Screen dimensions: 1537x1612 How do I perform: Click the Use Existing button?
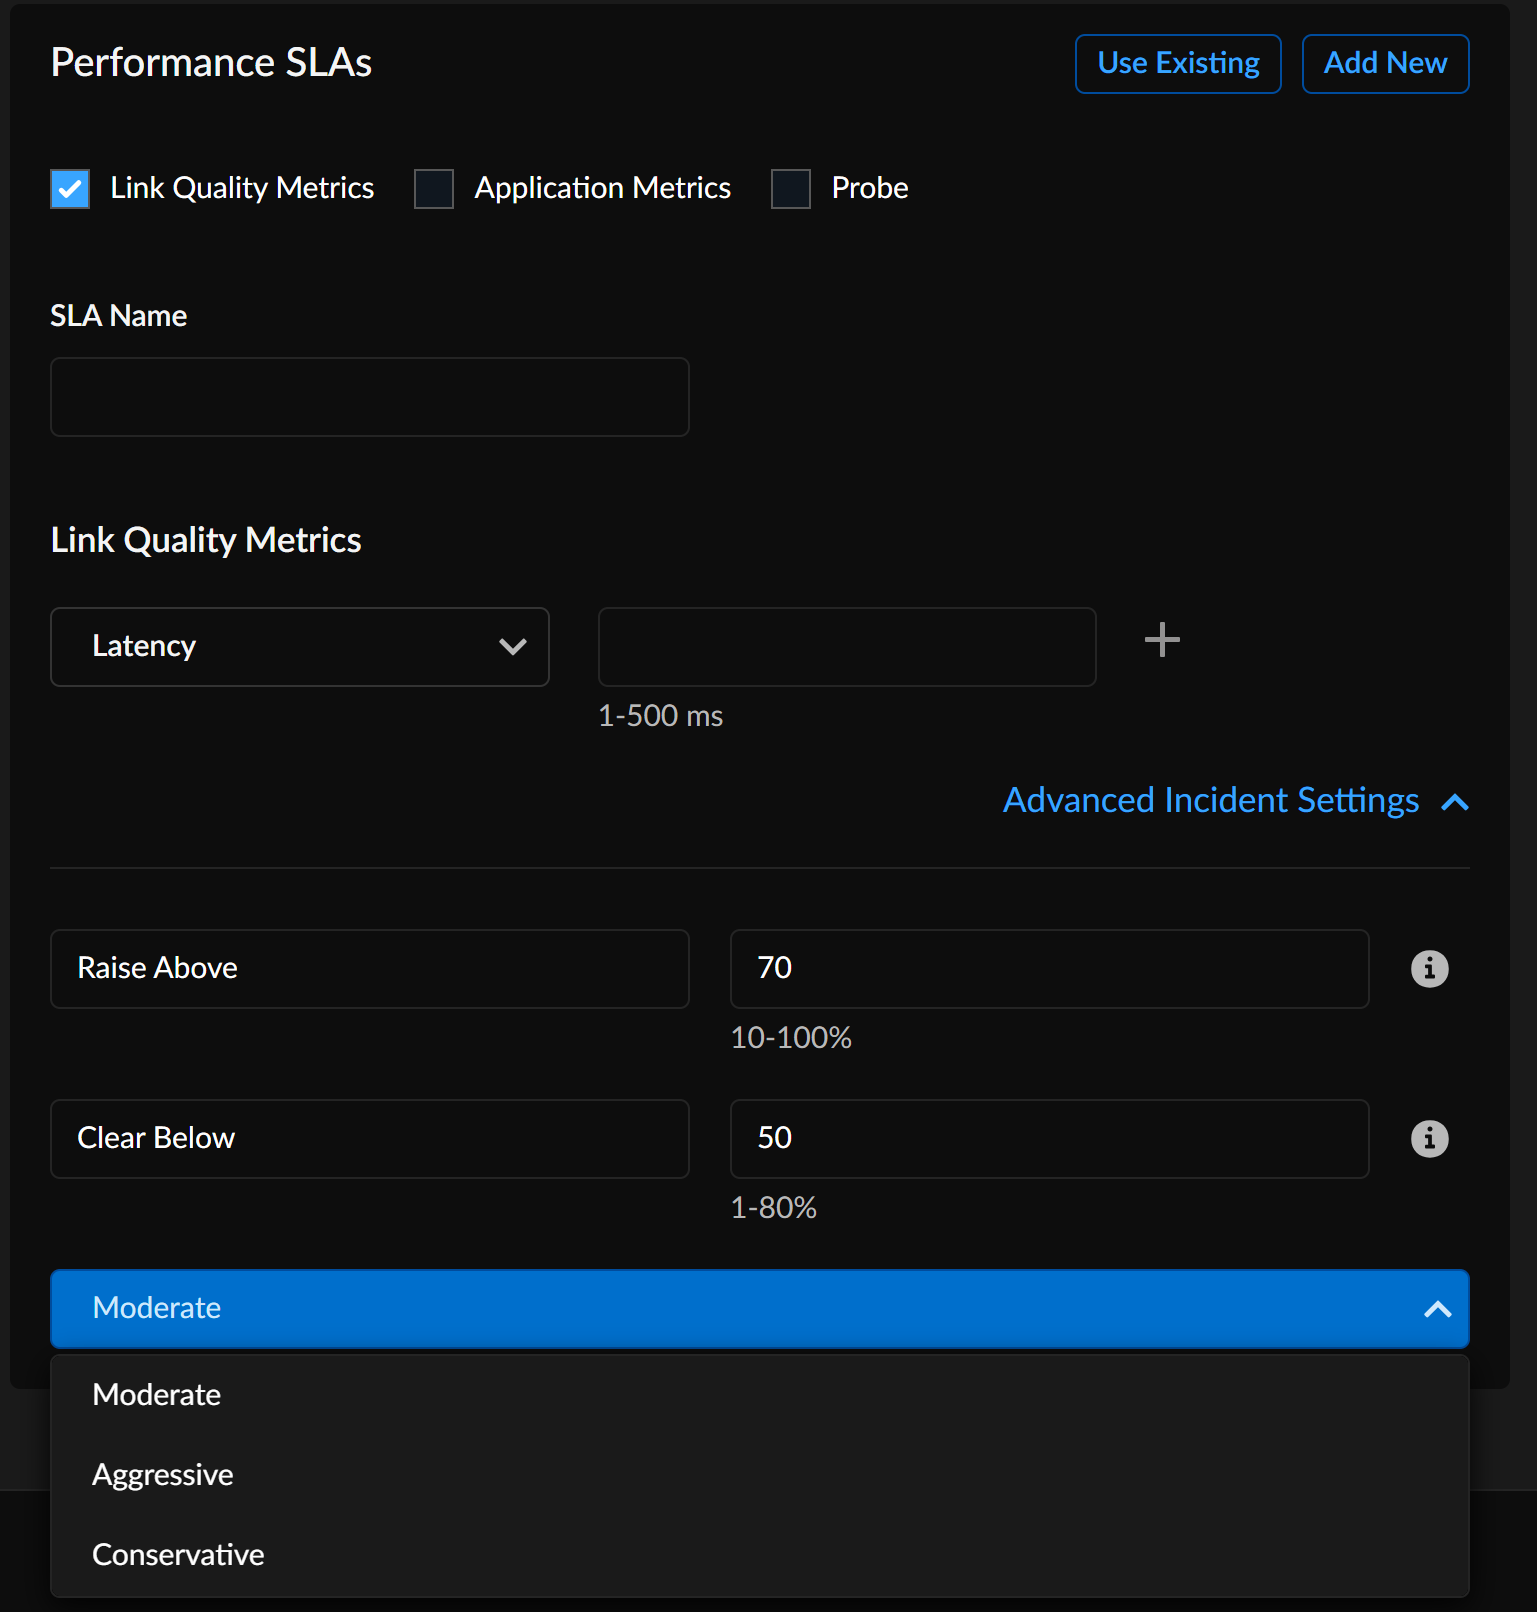1177,64
